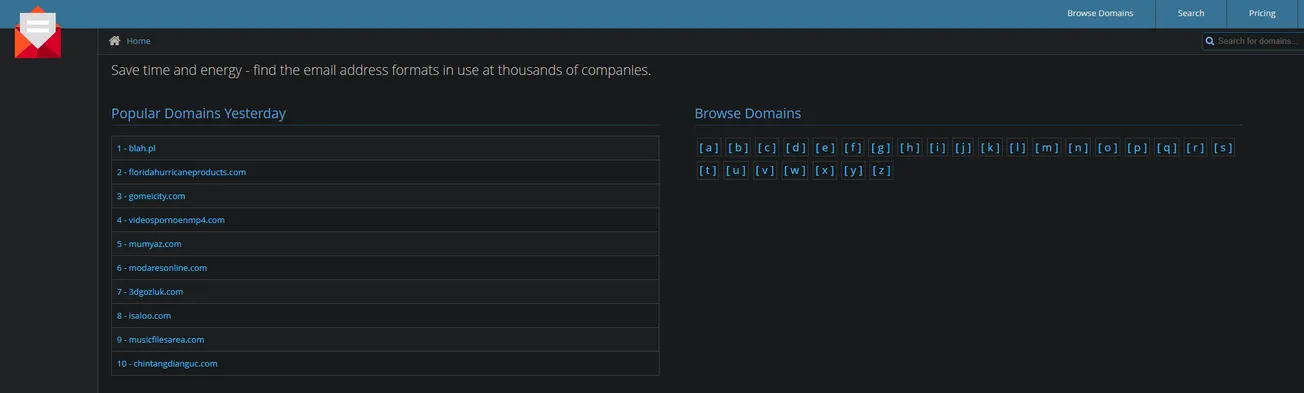Browse domains starting with [n]
This screenshot has width=1304, height=393.
[x=1078, y=148]
